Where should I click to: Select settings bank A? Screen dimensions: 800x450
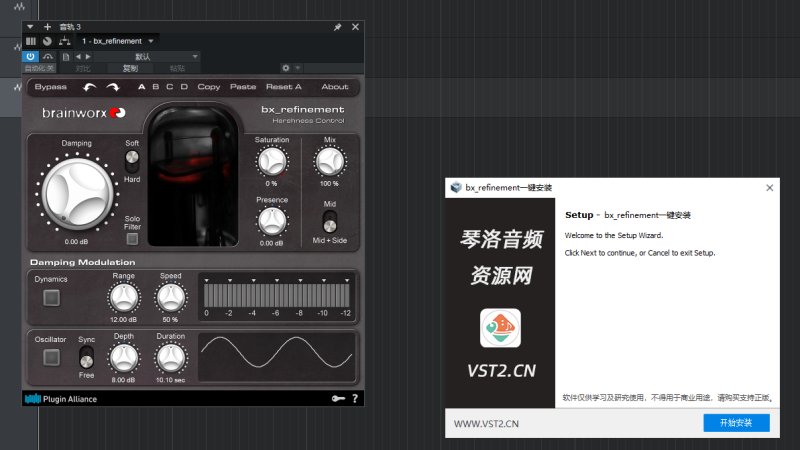[x=141, y=87]
